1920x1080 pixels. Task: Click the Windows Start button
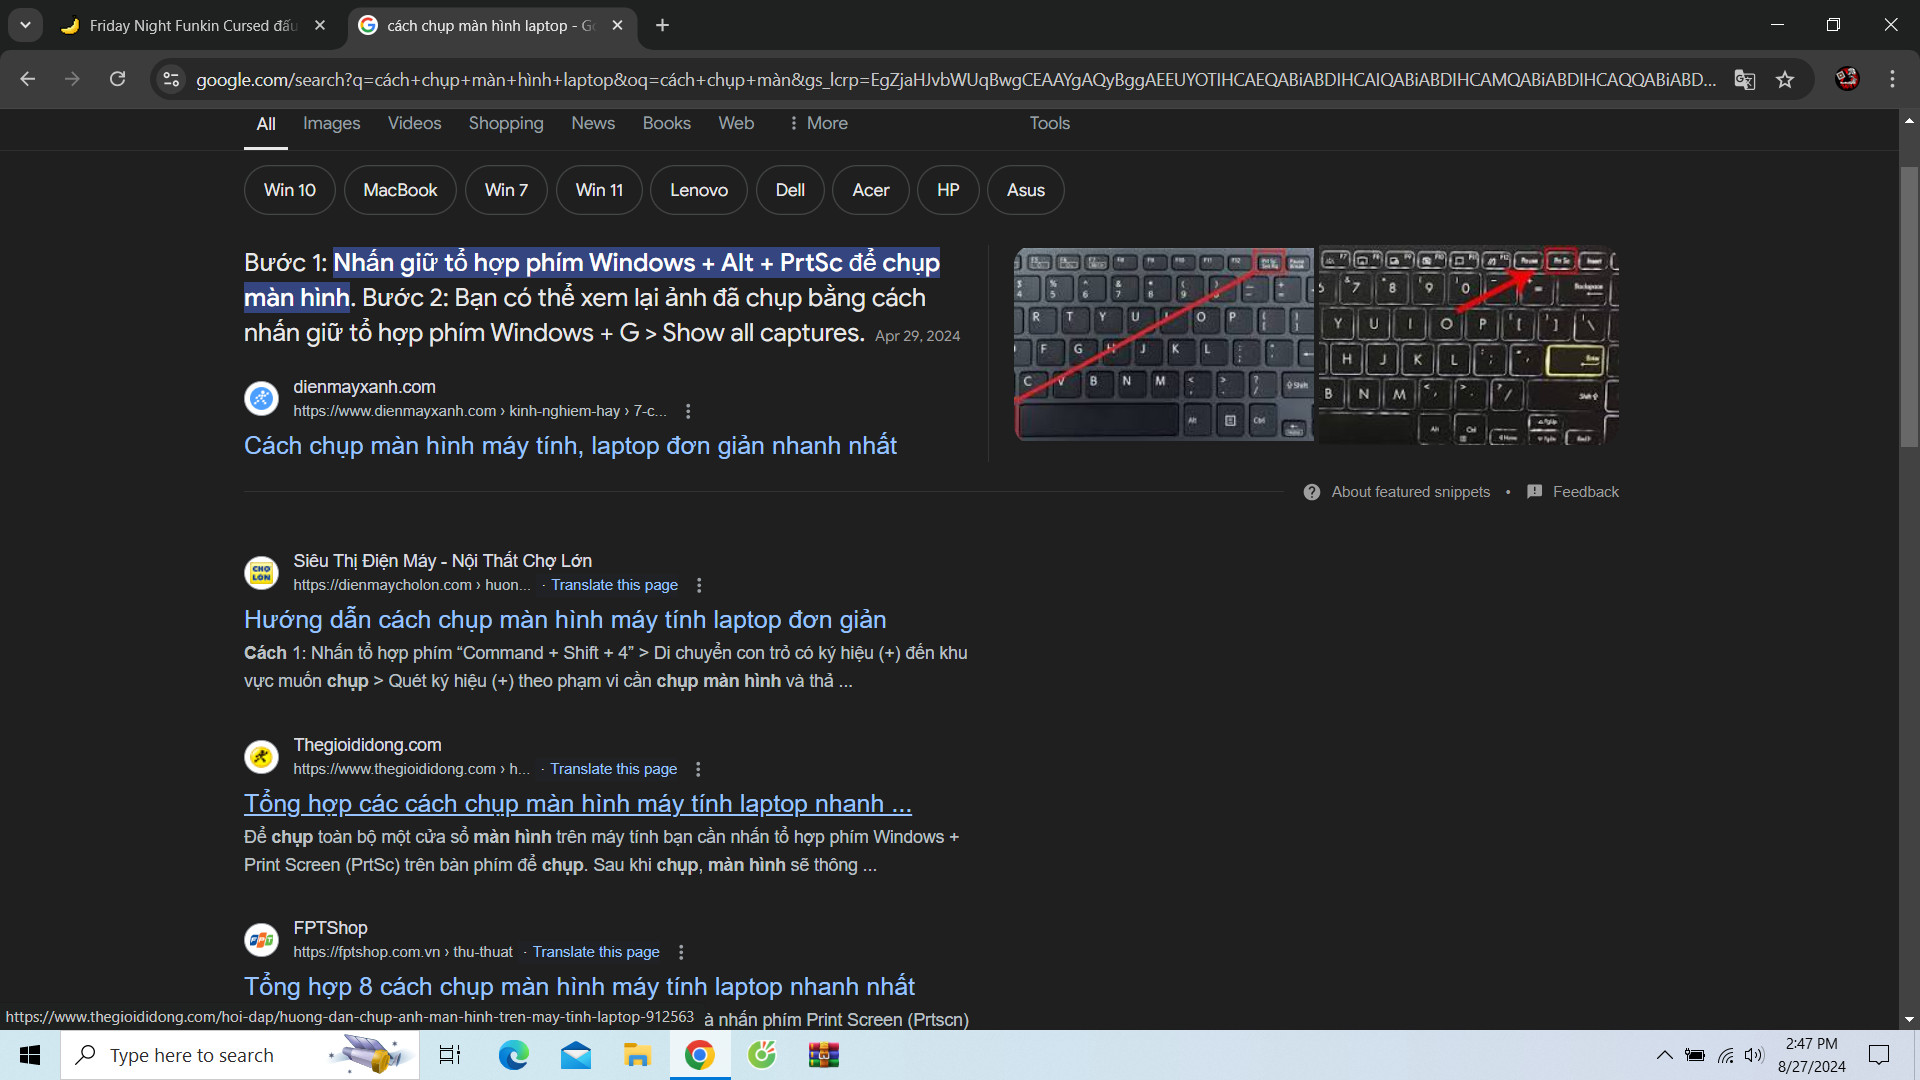point(30,1055)
